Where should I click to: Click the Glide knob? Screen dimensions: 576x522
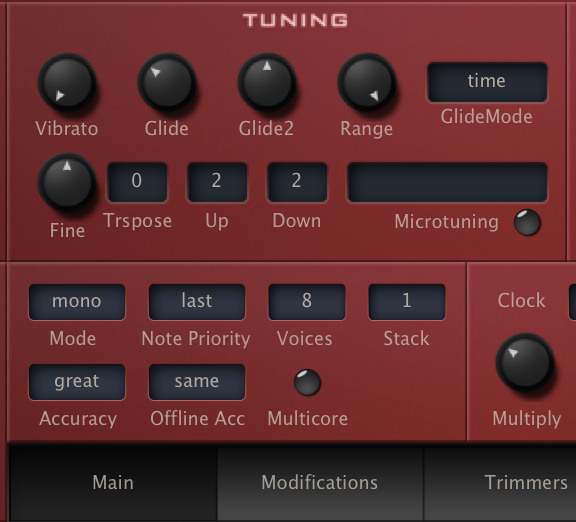167,82
